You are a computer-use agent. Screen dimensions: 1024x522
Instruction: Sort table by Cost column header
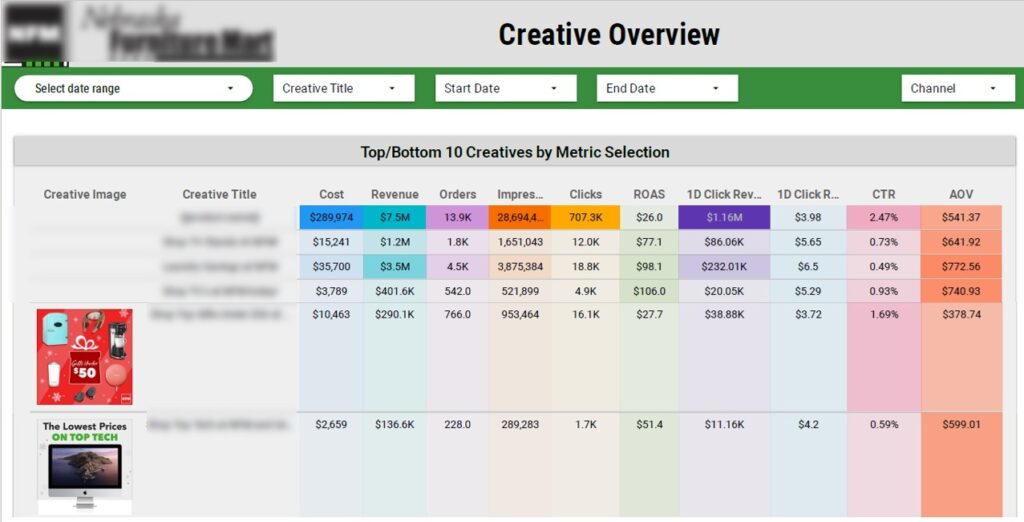tap(331, 194)
